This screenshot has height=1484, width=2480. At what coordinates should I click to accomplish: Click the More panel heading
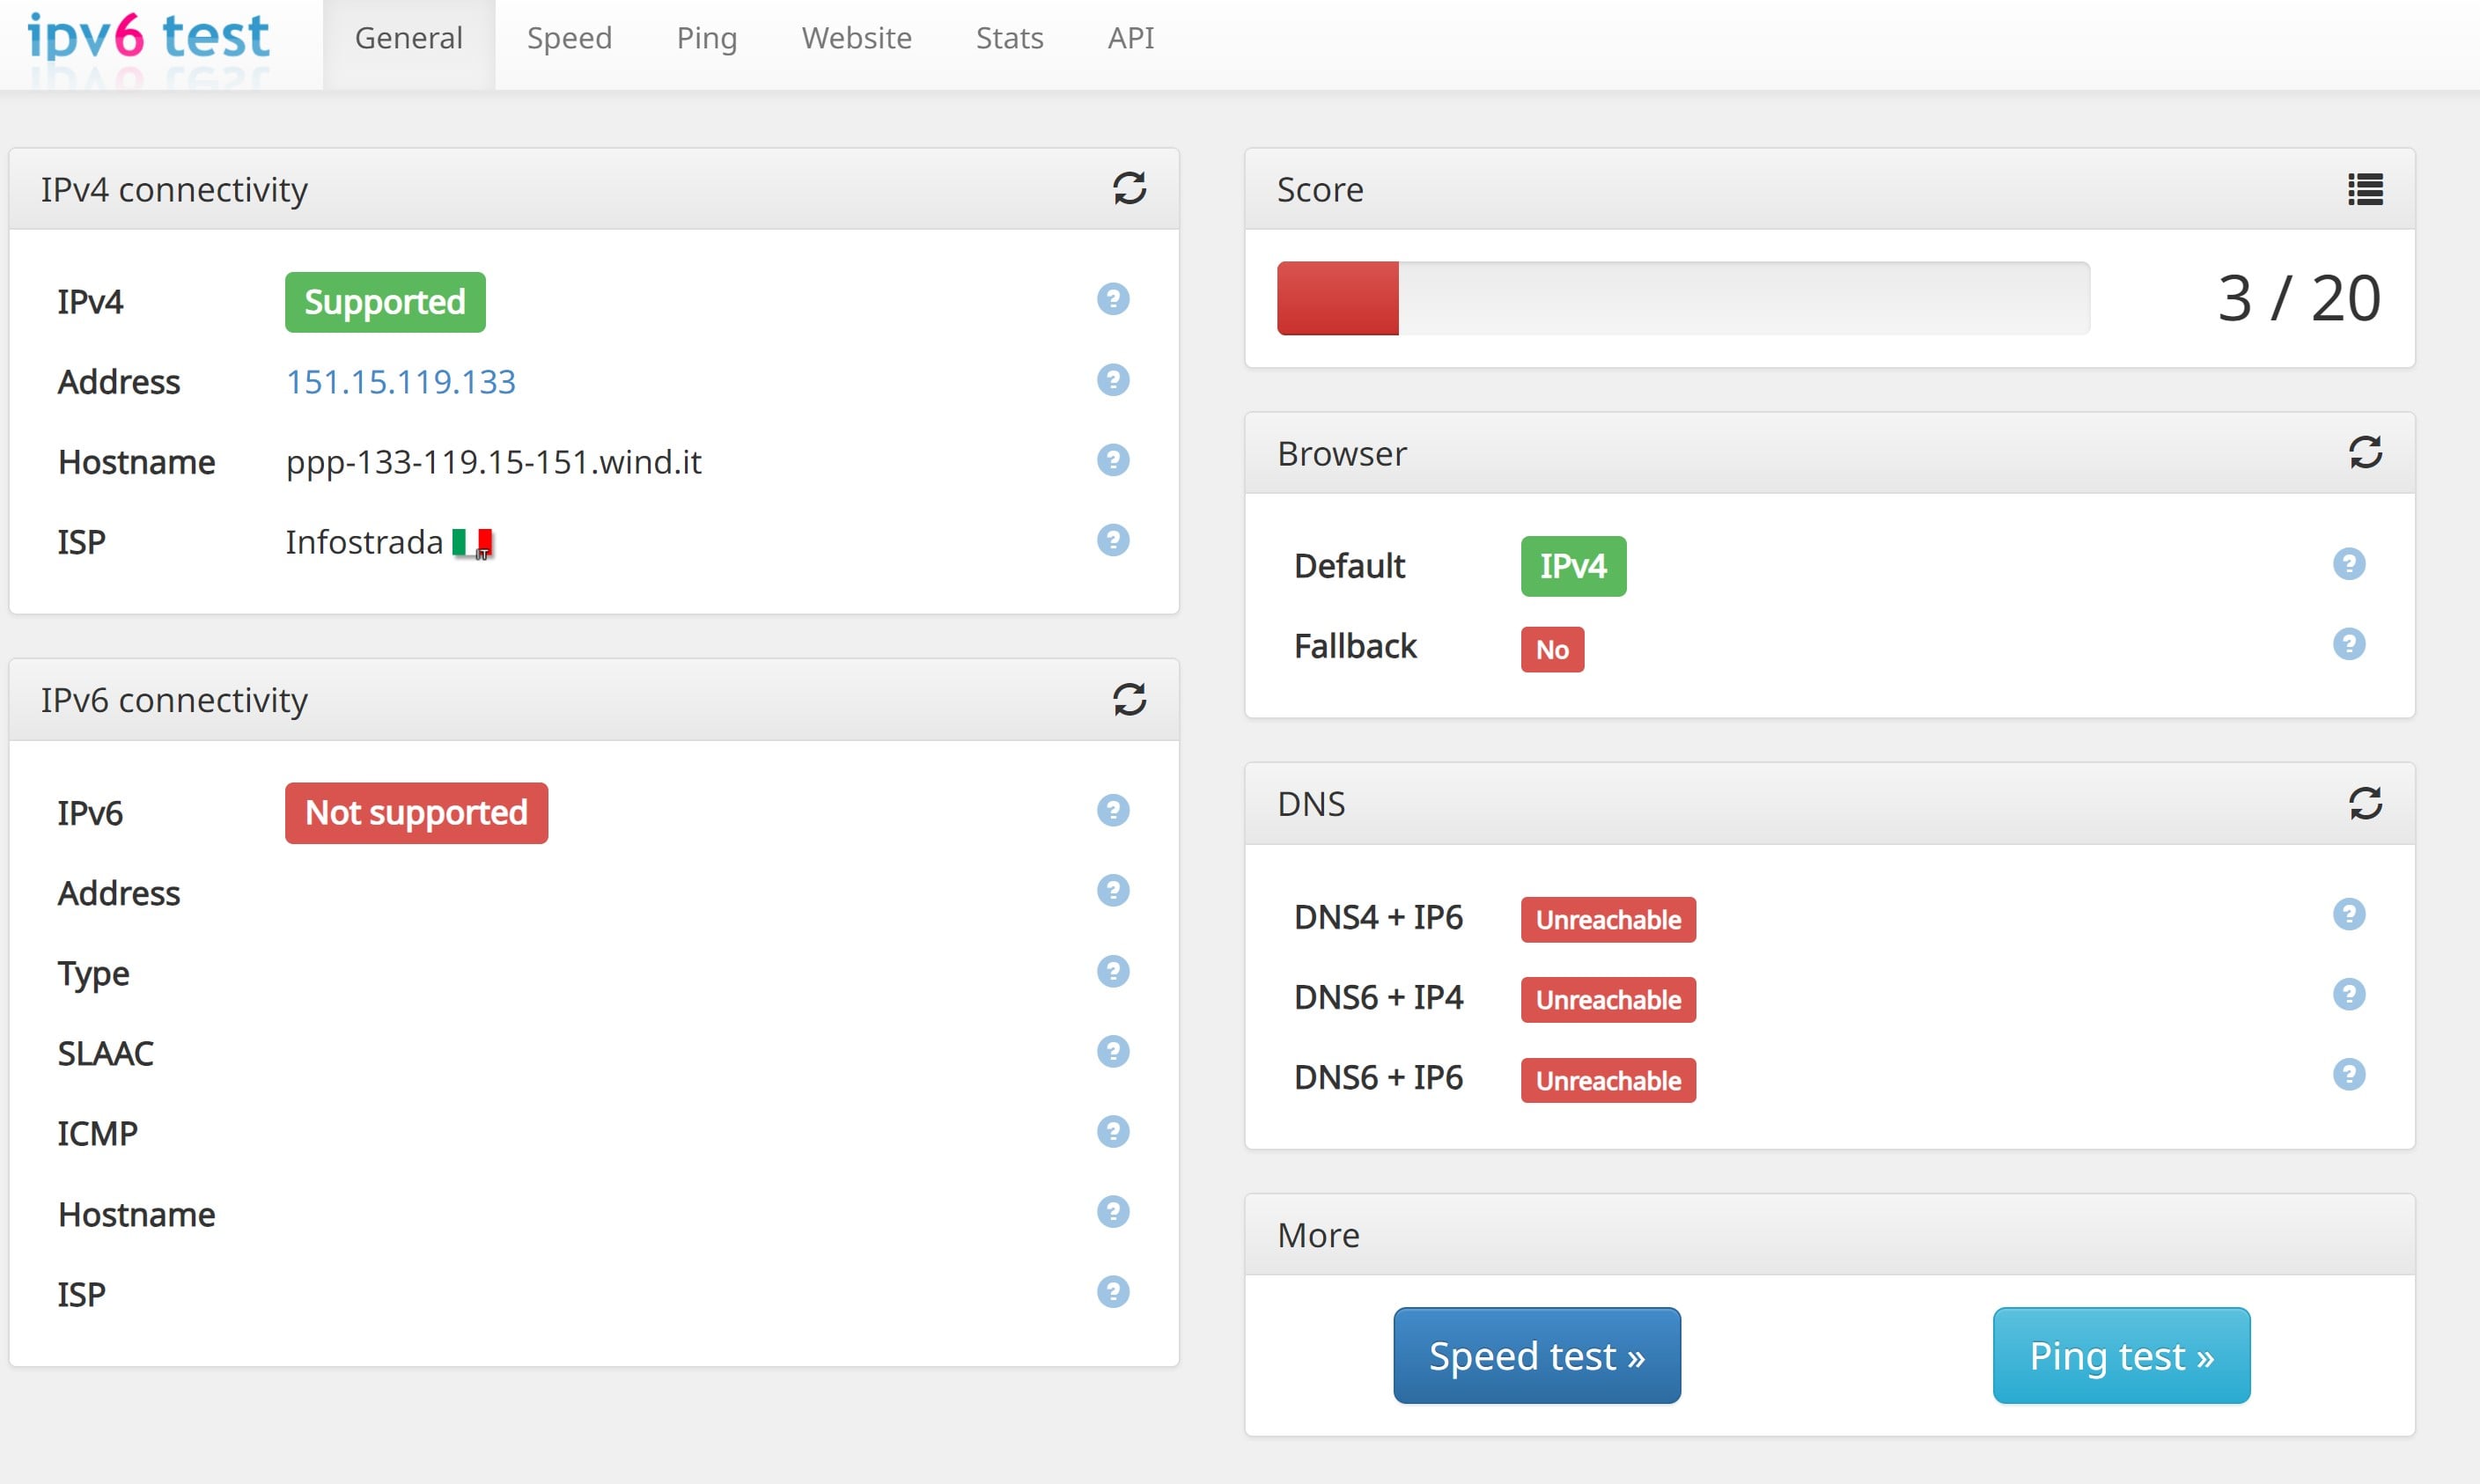point(1318,1235)
